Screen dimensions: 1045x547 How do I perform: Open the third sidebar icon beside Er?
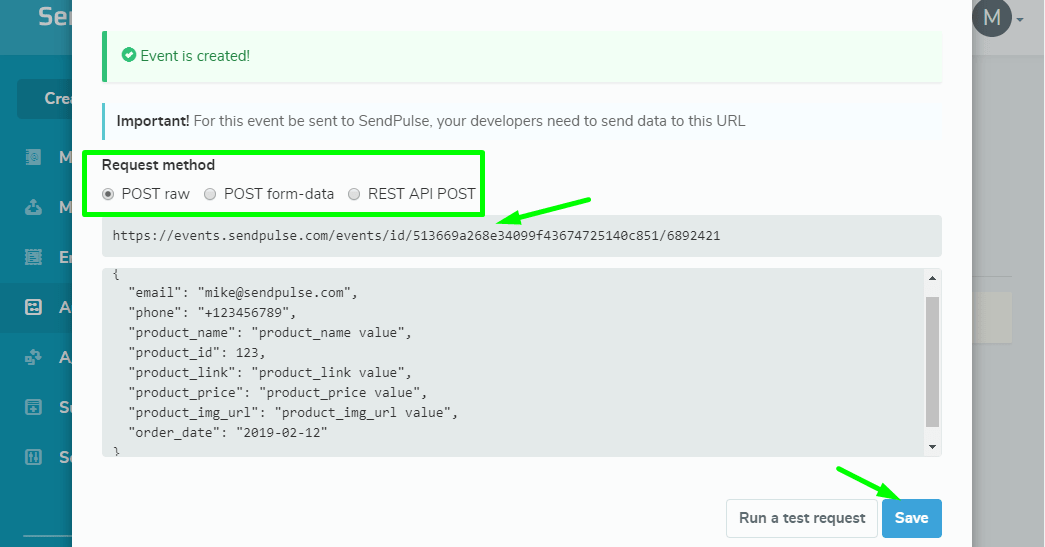coord(33,257)
